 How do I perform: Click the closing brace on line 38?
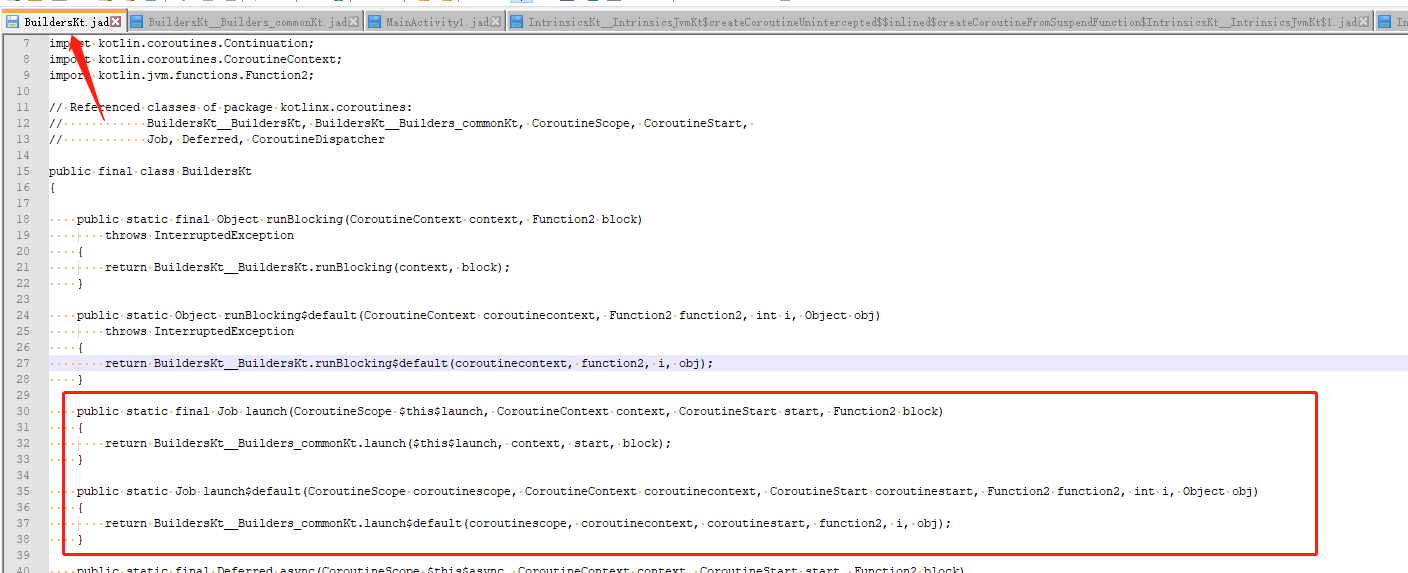click(x=81, y=539)
